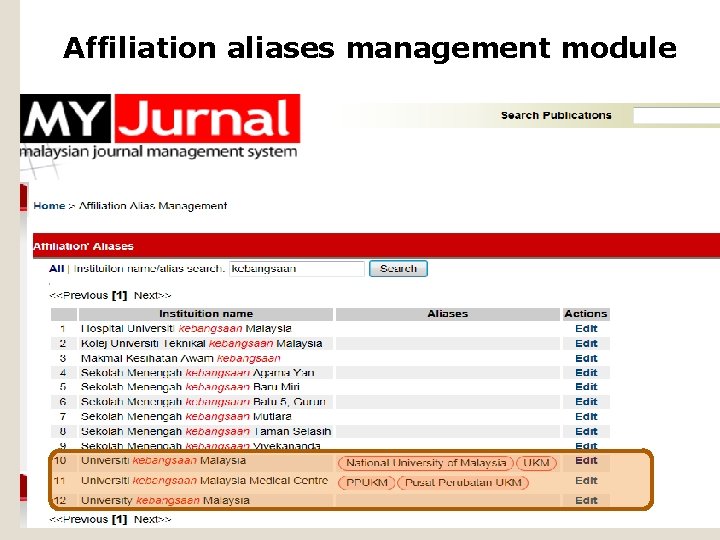
Task: Click the UKM alias tag
Action: [536, 463]
